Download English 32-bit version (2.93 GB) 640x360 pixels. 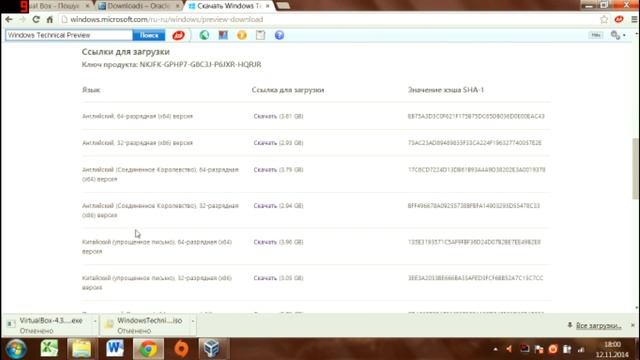tap(265, 143)
